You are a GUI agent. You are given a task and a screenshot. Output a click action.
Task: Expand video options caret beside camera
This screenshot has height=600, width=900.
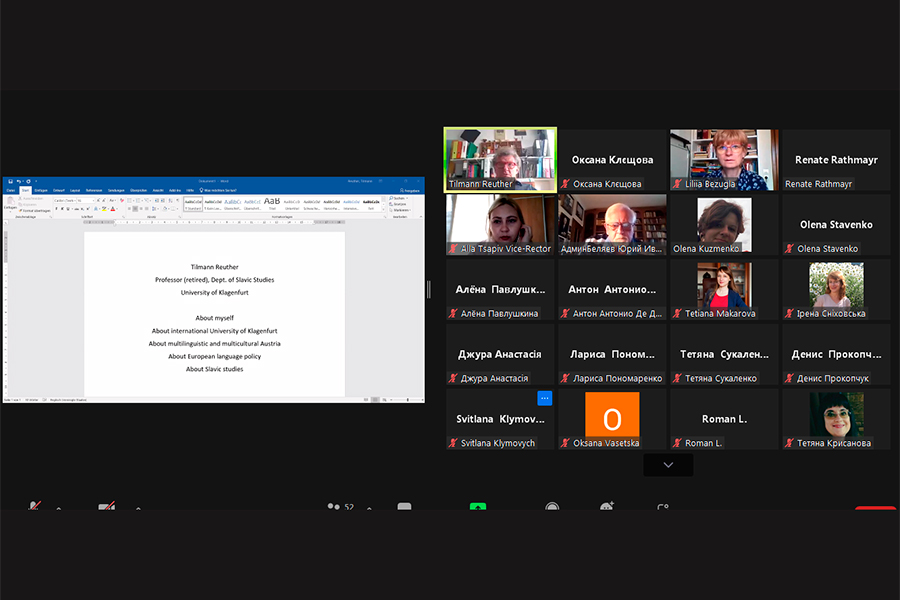(x=138, y=508)
